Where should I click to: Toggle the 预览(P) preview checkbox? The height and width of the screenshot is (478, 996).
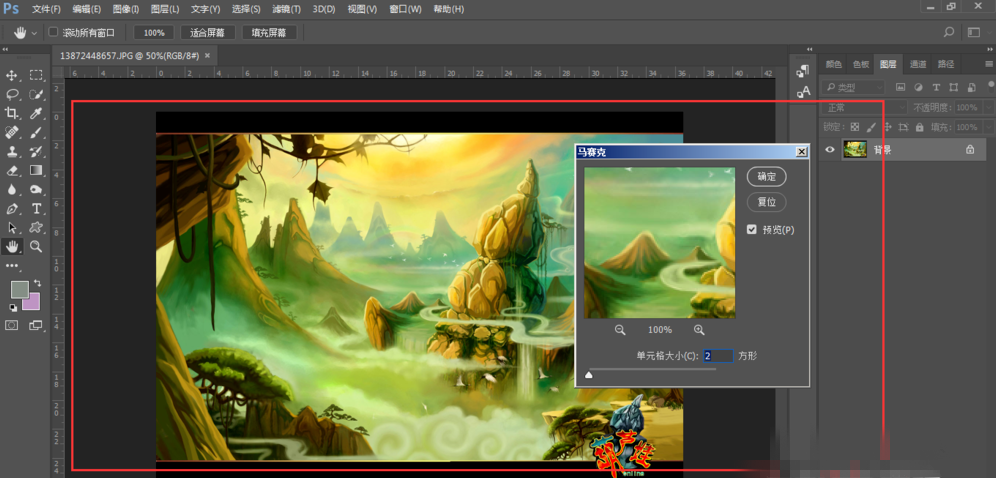click(752, 229)
